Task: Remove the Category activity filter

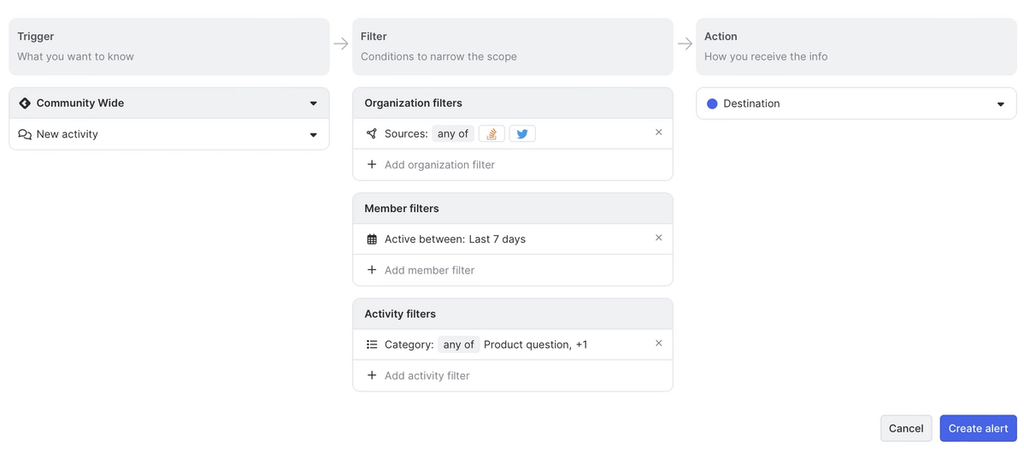Action: [658, 343]
